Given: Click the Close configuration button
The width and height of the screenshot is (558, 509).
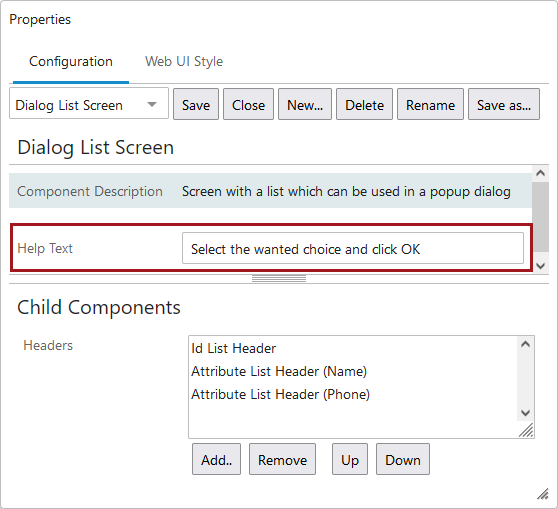Looking at the screenshot, I should point(248,104).
